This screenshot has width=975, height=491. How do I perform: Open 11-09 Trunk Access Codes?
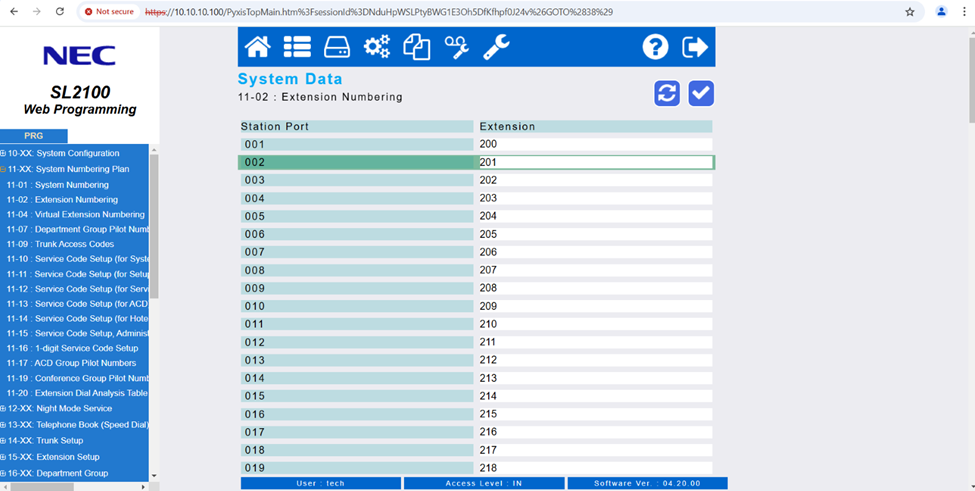pos(60,244)
